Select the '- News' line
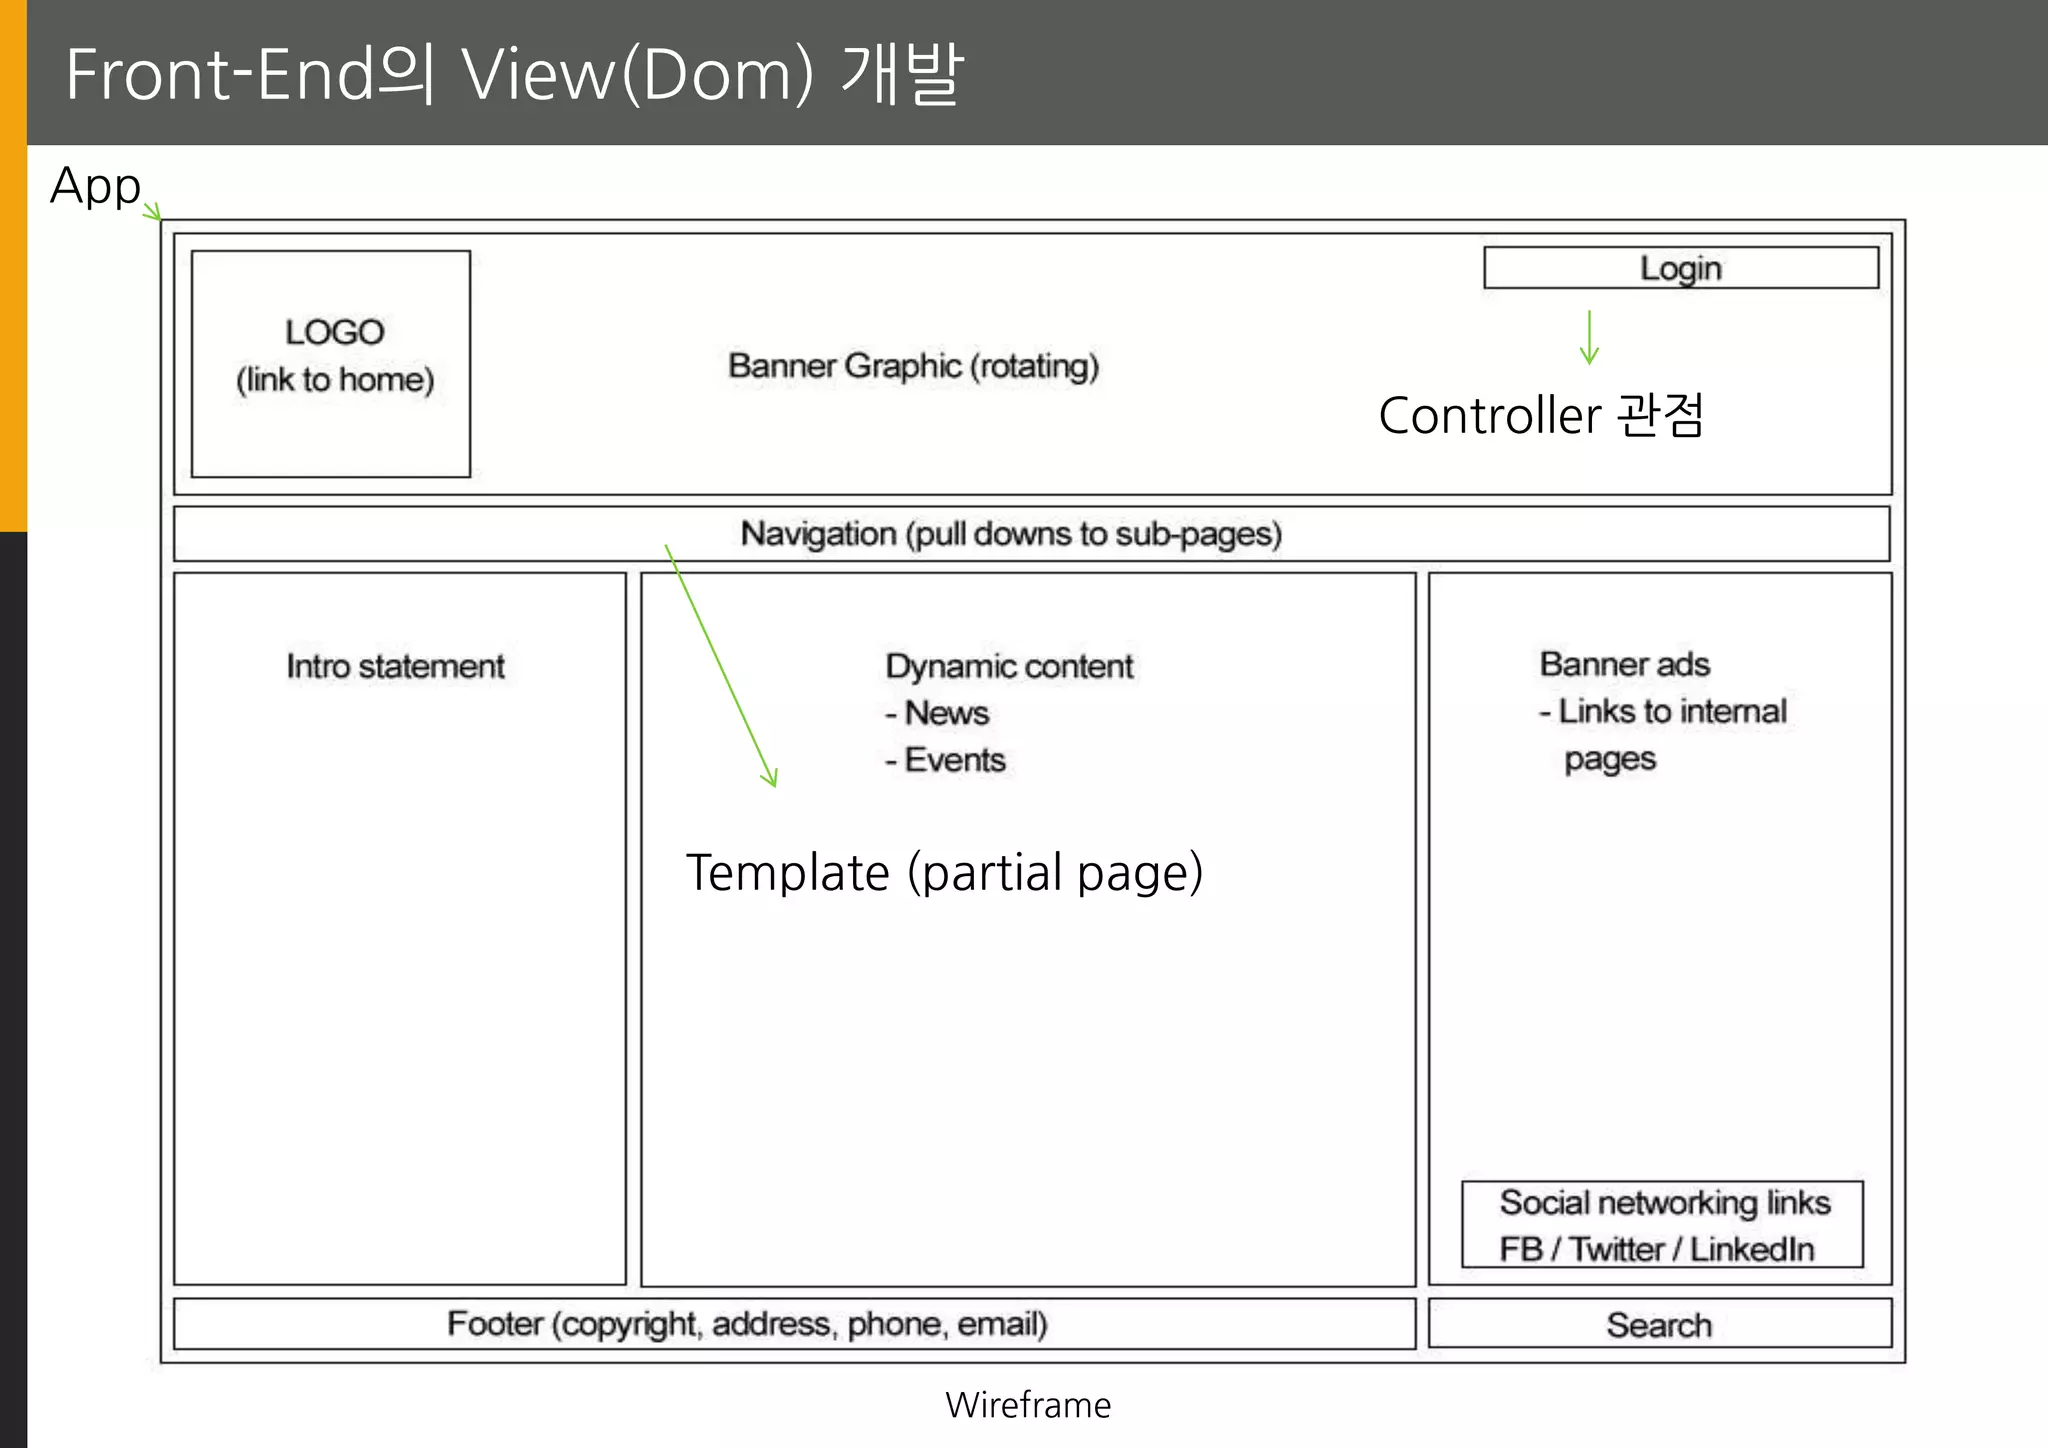The height and width of the screenshot is (1448, 2048). pyautogui.click(x=937, y=713)
